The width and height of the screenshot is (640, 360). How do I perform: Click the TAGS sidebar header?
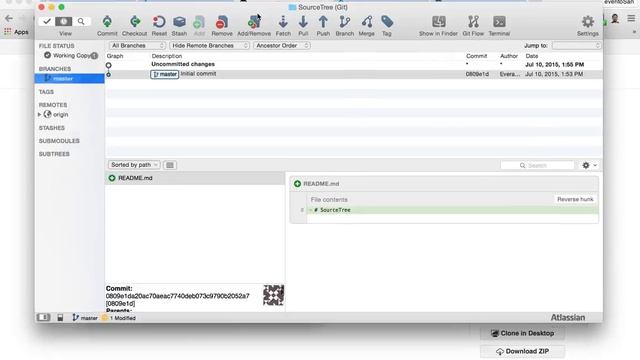point(46,92)
